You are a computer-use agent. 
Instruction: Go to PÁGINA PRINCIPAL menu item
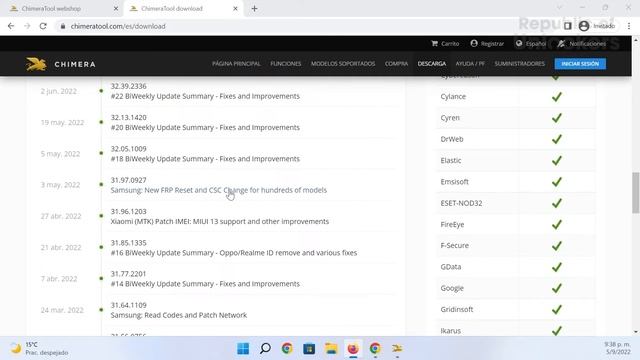[236, 64]
